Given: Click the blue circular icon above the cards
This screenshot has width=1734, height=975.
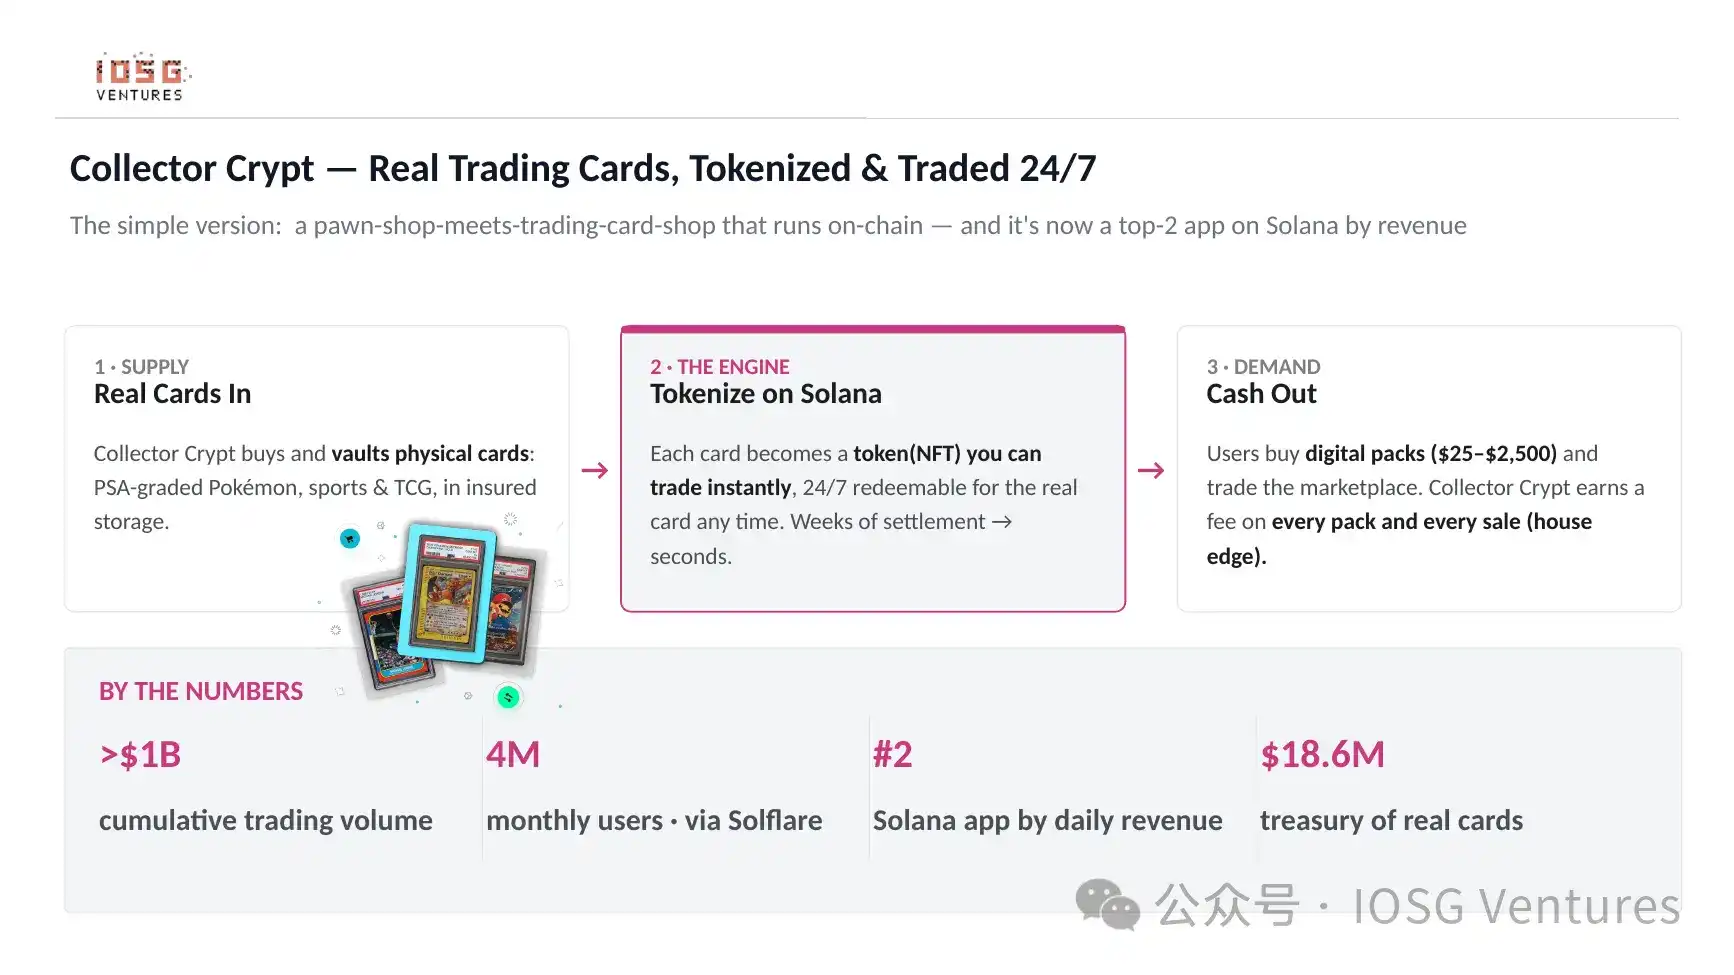Looking at the screenshot, I should click(x=349, y=539).
